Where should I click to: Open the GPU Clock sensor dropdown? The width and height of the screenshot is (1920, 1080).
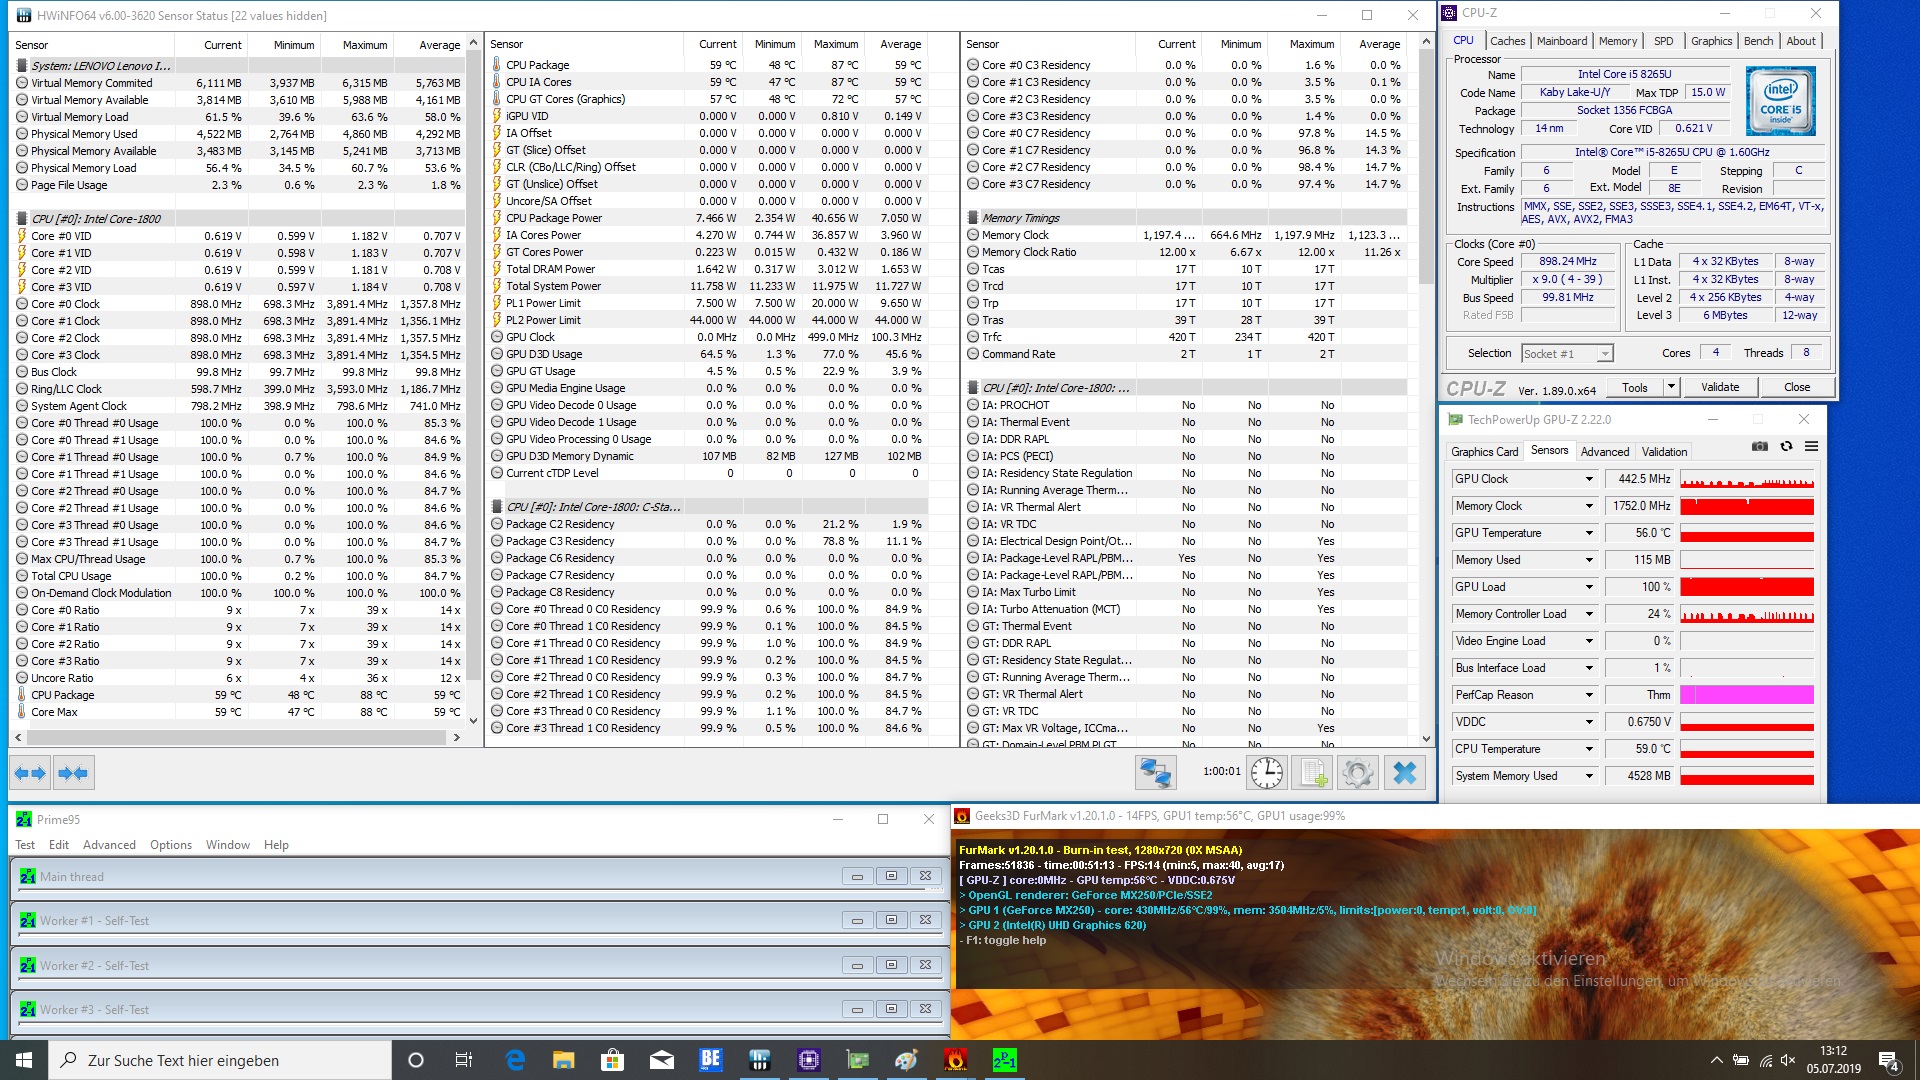pyautogui.click(x=1589, y=479)
